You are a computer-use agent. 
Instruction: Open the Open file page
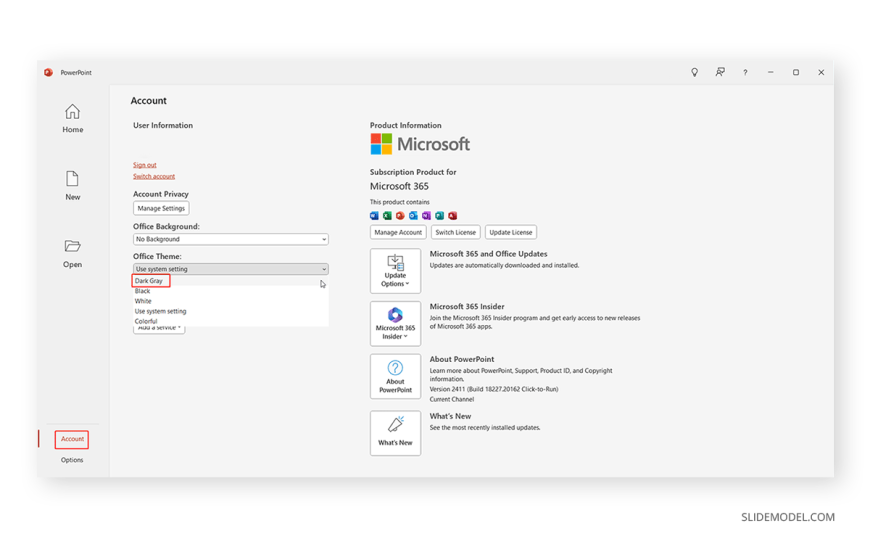(x=72, y=254)
